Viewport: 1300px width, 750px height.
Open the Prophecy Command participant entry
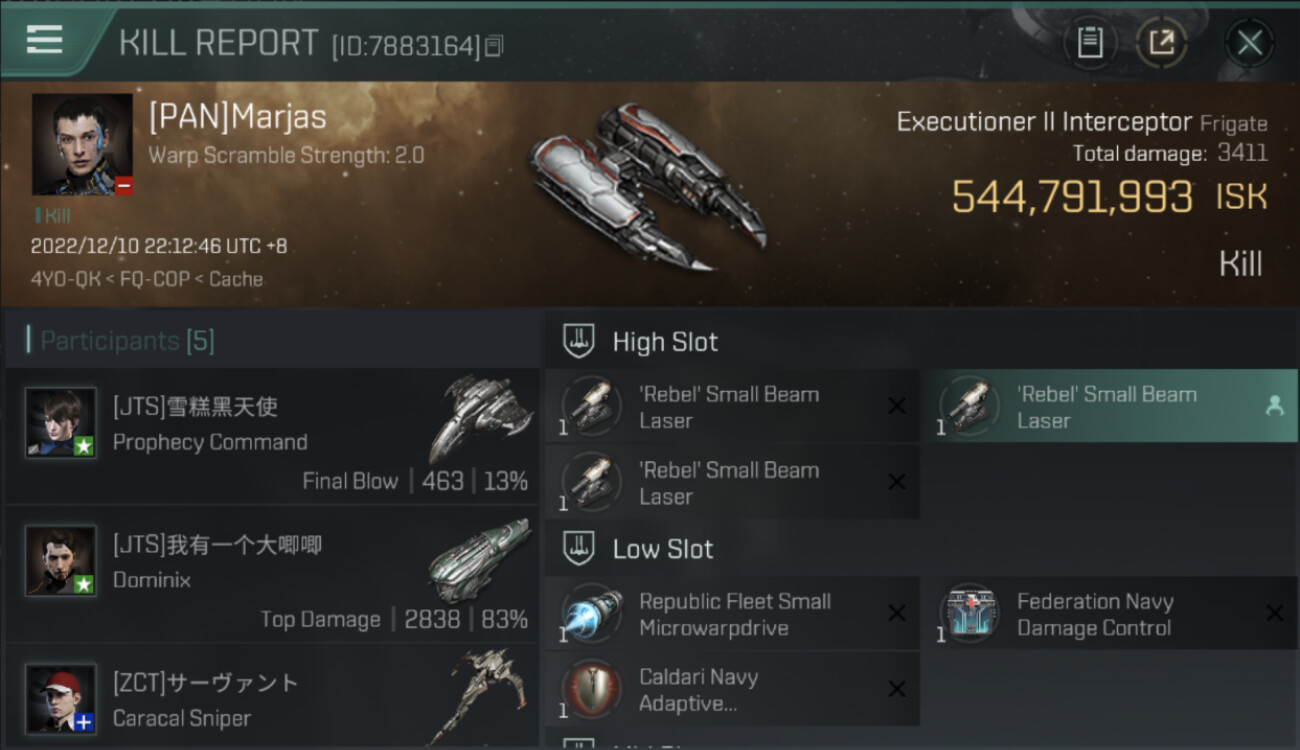(273, 436)
